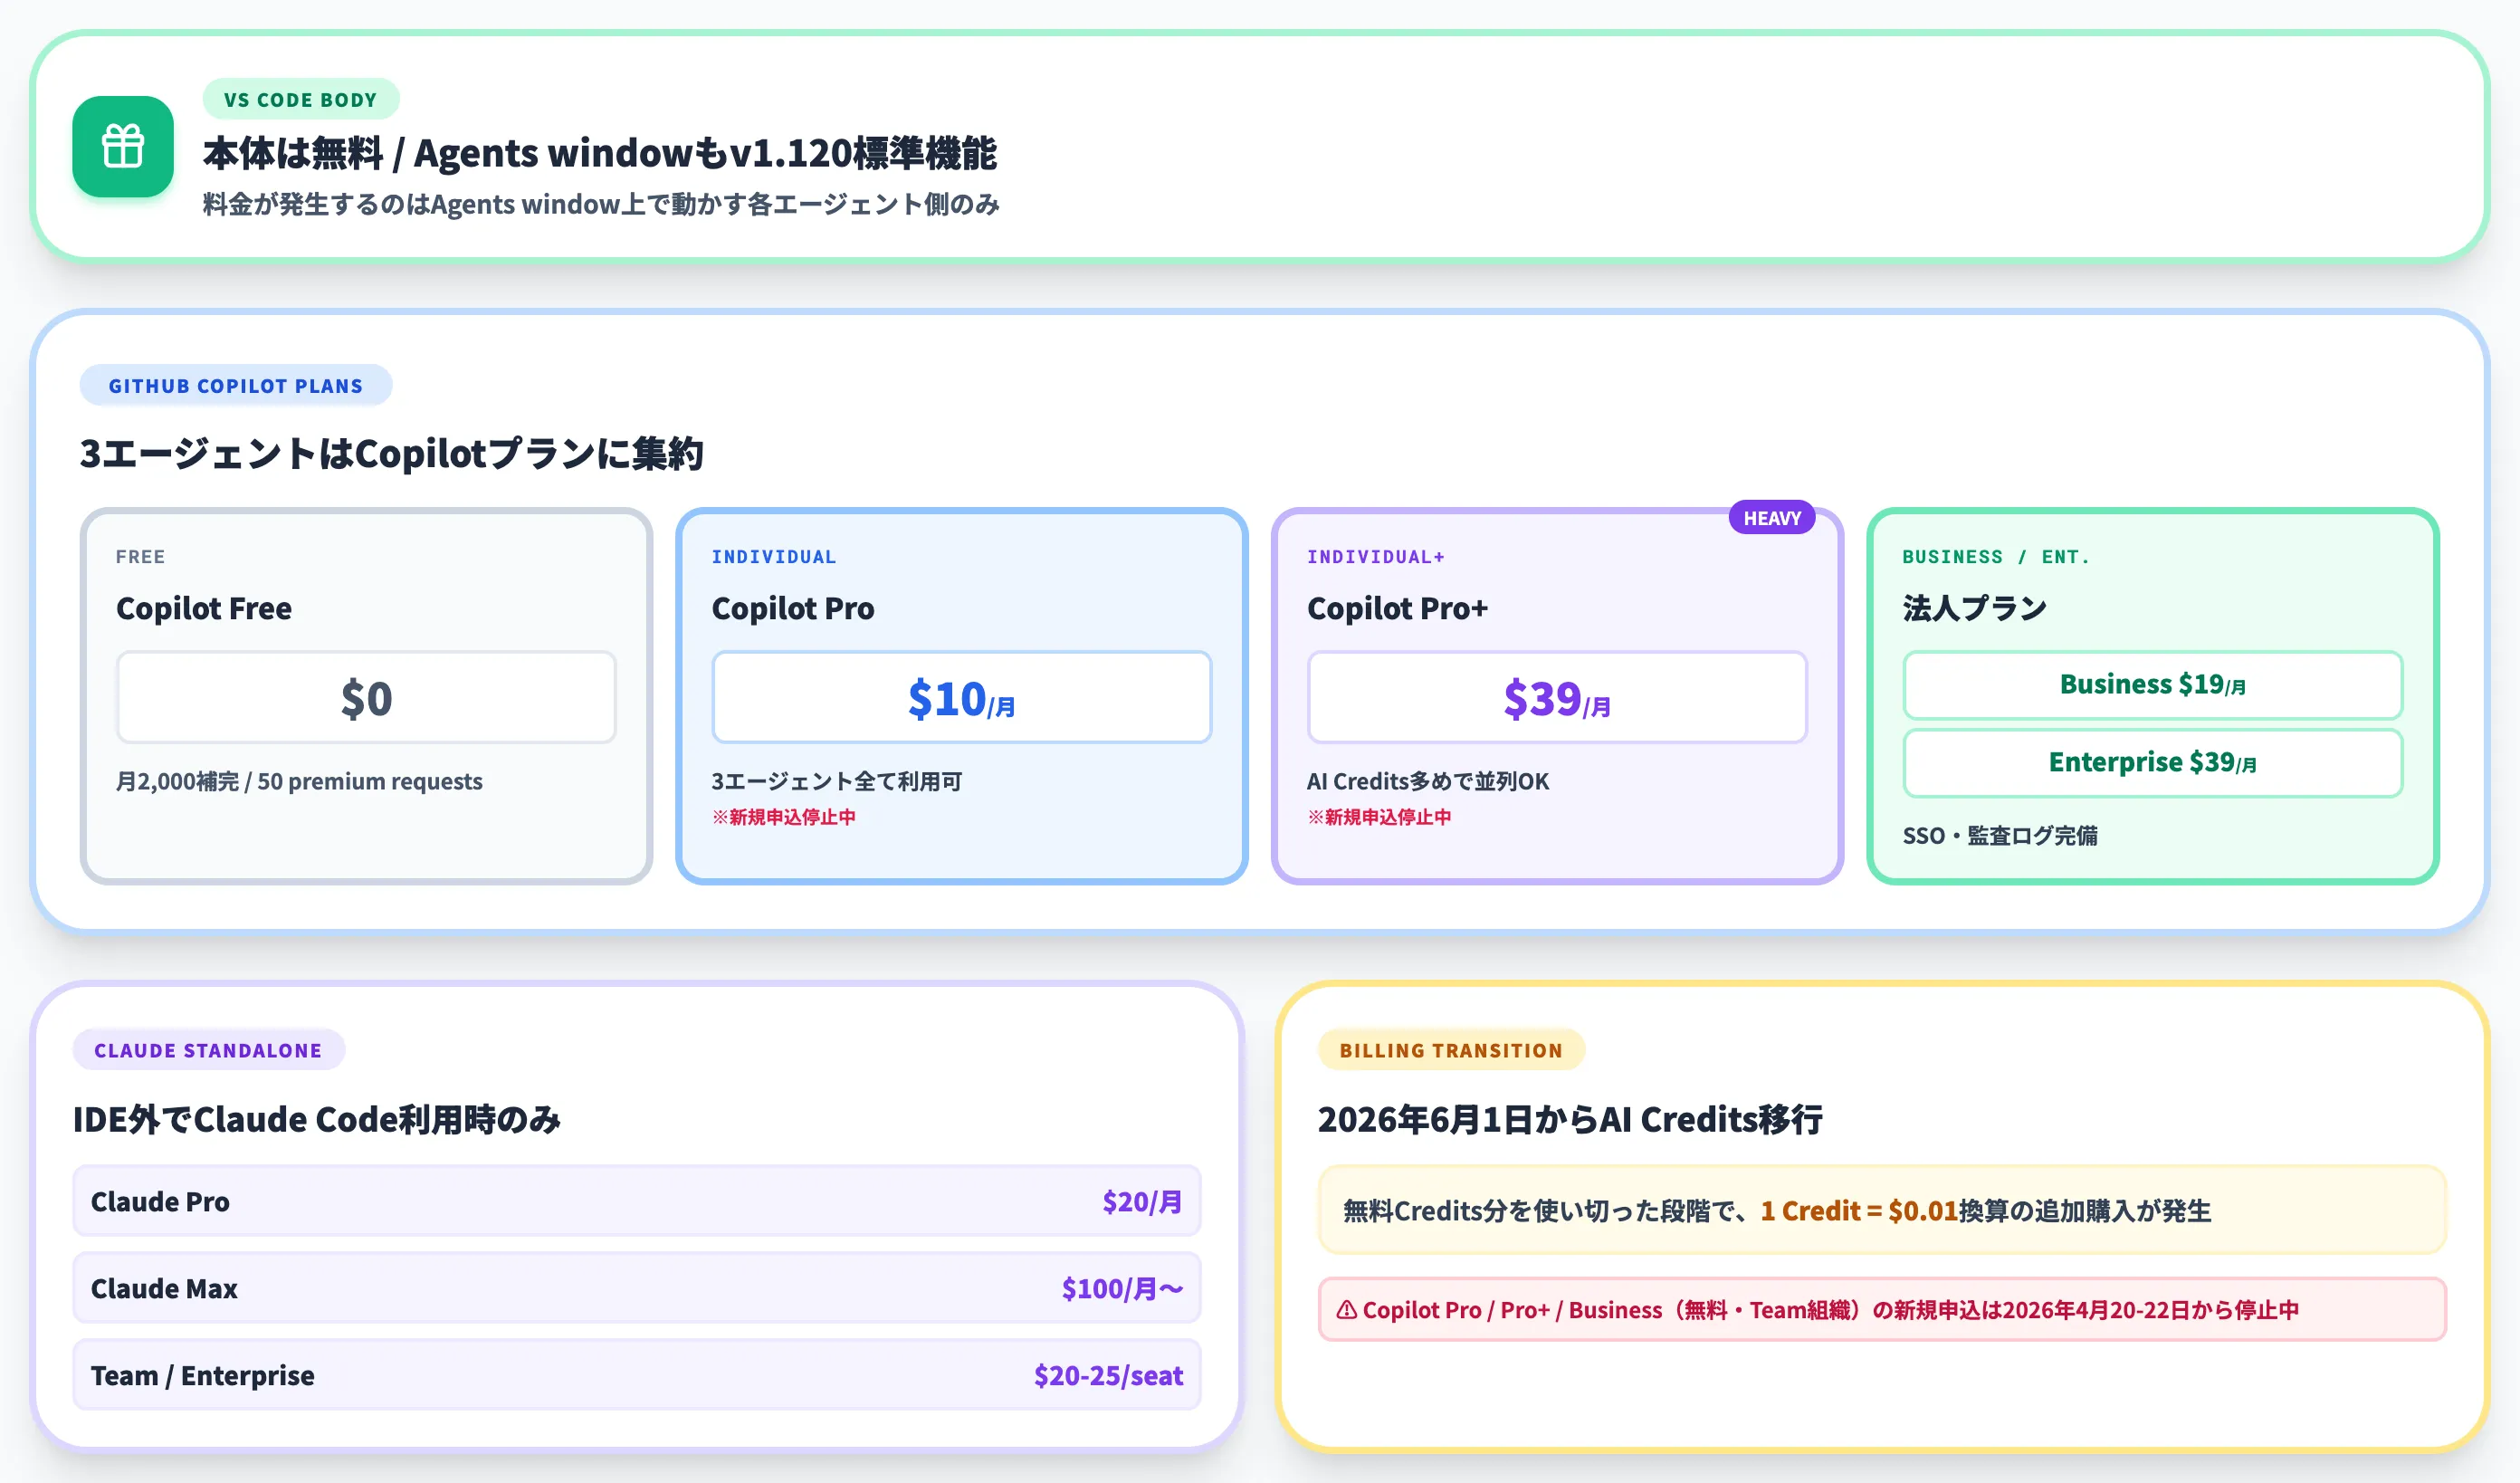Click the green gift box icon

(x=123, y=147)
